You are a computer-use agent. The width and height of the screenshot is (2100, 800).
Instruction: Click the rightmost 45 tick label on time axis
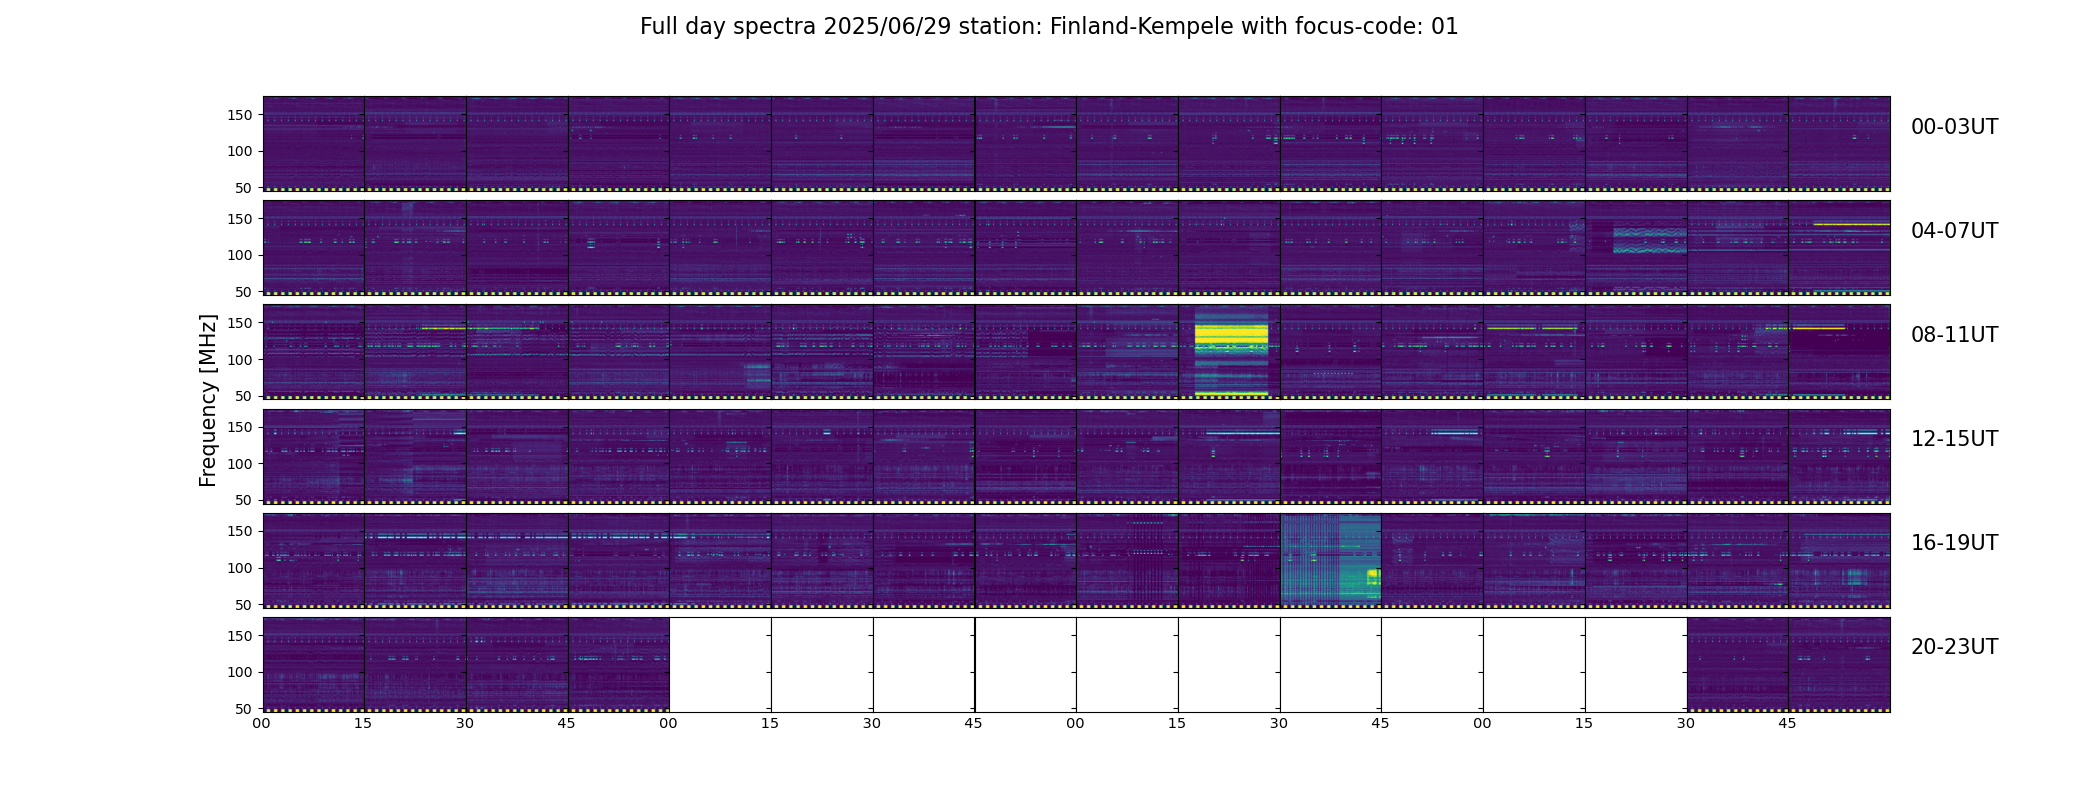point(1788,723)
